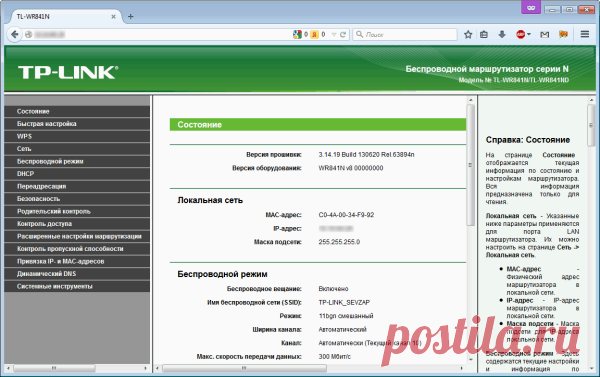Open the Сеть menu item

tap(77, 149)
